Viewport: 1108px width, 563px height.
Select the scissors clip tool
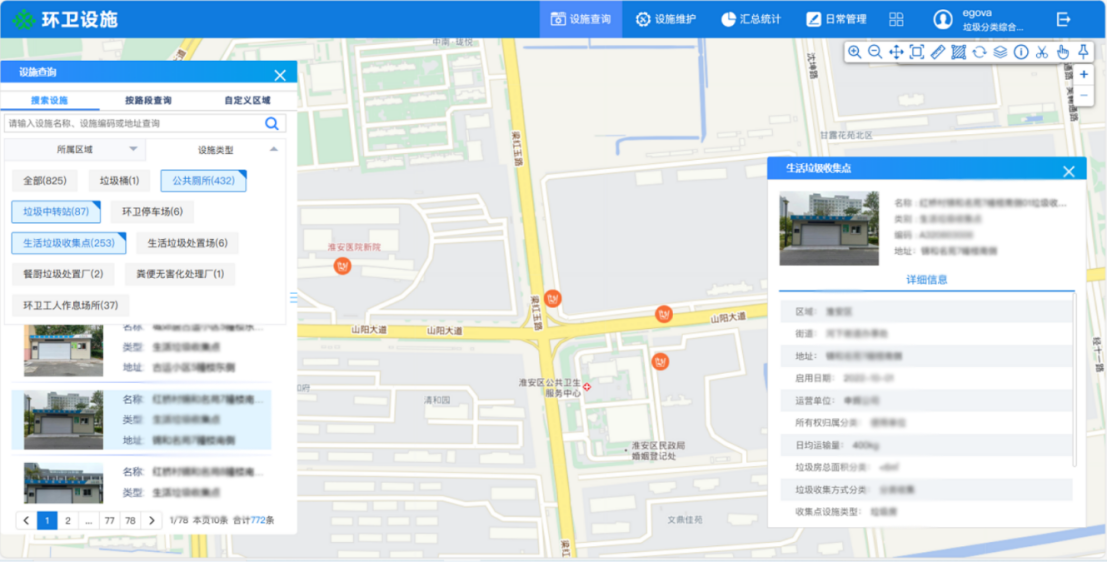tap(1041, 52)
